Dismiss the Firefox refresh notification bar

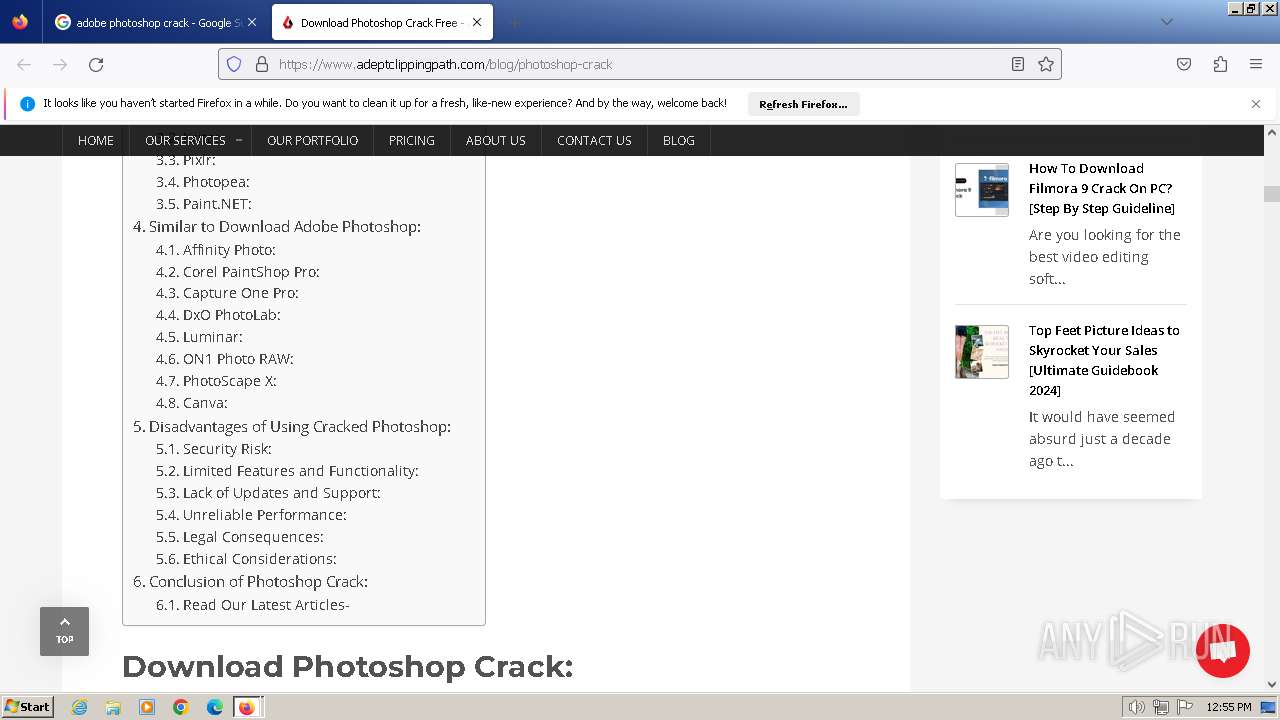pyautogui.click(x=1256, y=103)
